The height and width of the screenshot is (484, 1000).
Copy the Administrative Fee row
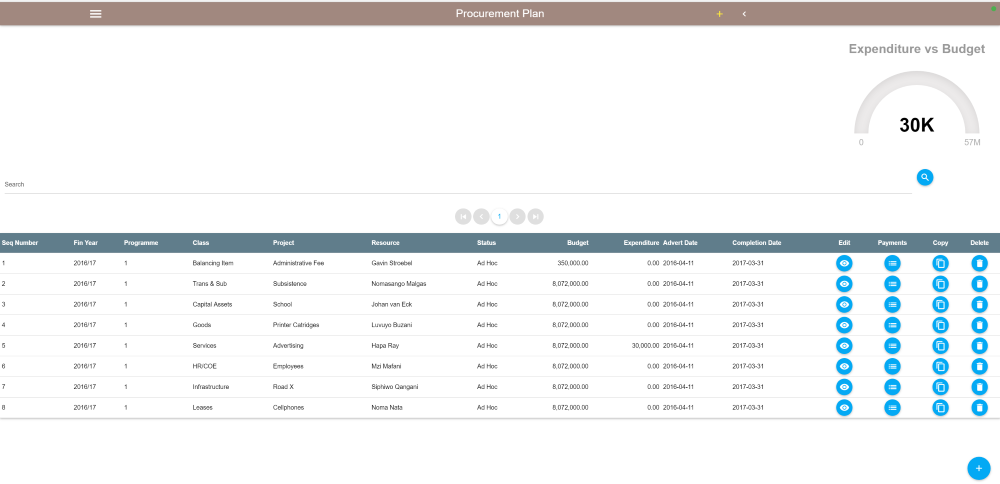940,263
